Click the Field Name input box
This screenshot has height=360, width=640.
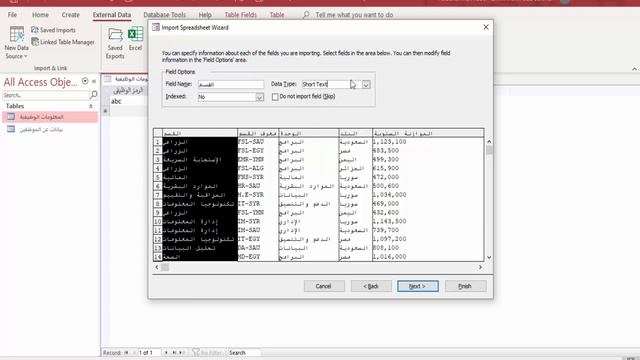point(231,84)
